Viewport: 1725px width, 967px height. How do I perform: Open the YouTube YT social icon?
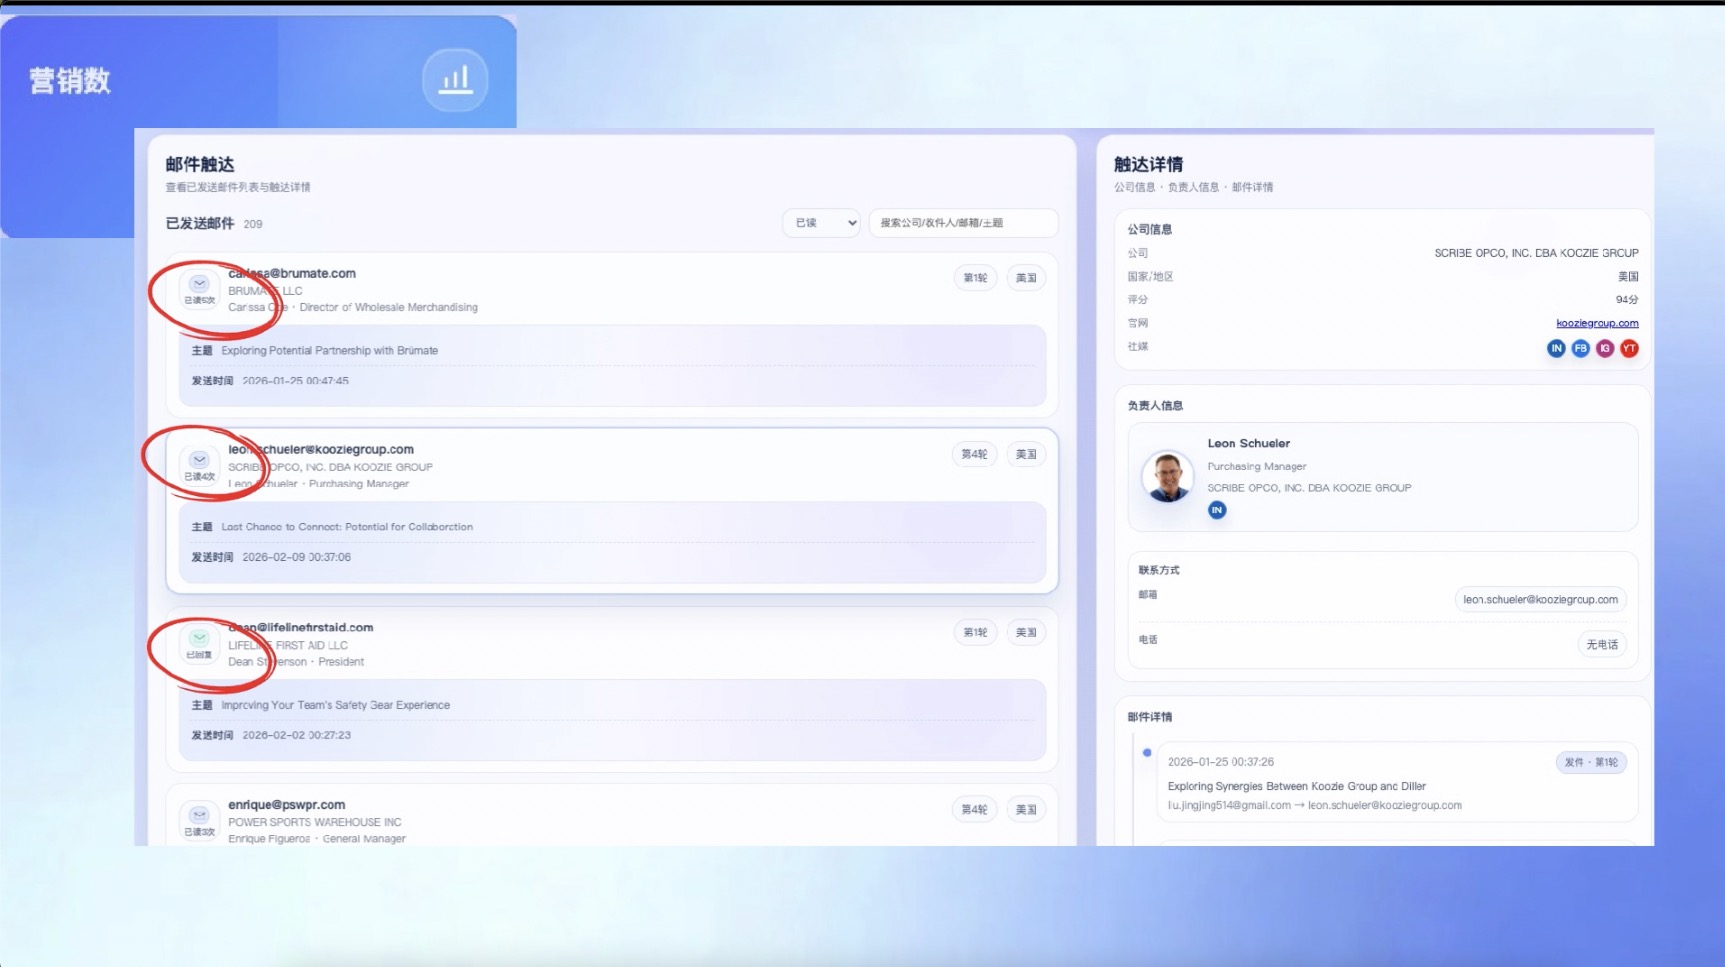[x=1629, y=348]
